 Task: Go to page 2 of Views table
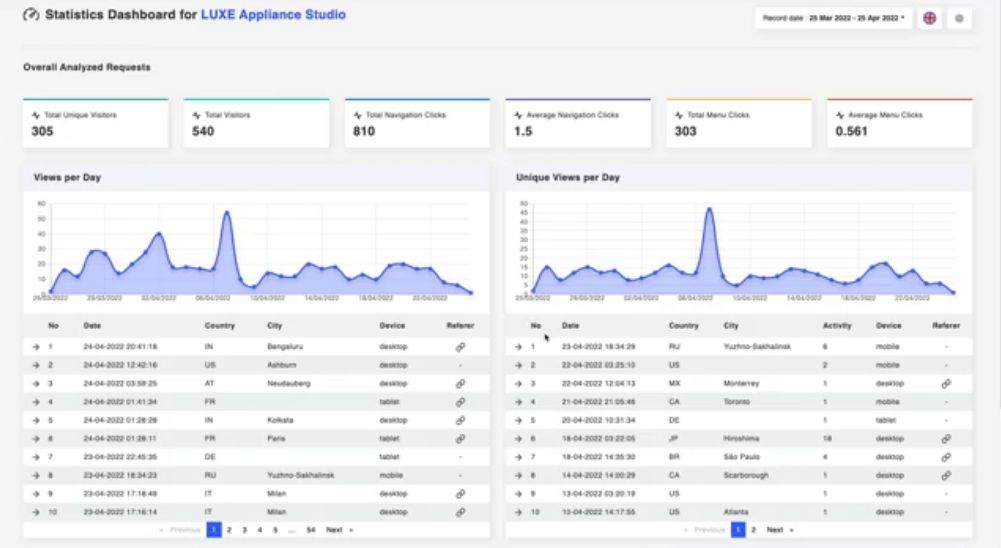[x=229, y=530]
